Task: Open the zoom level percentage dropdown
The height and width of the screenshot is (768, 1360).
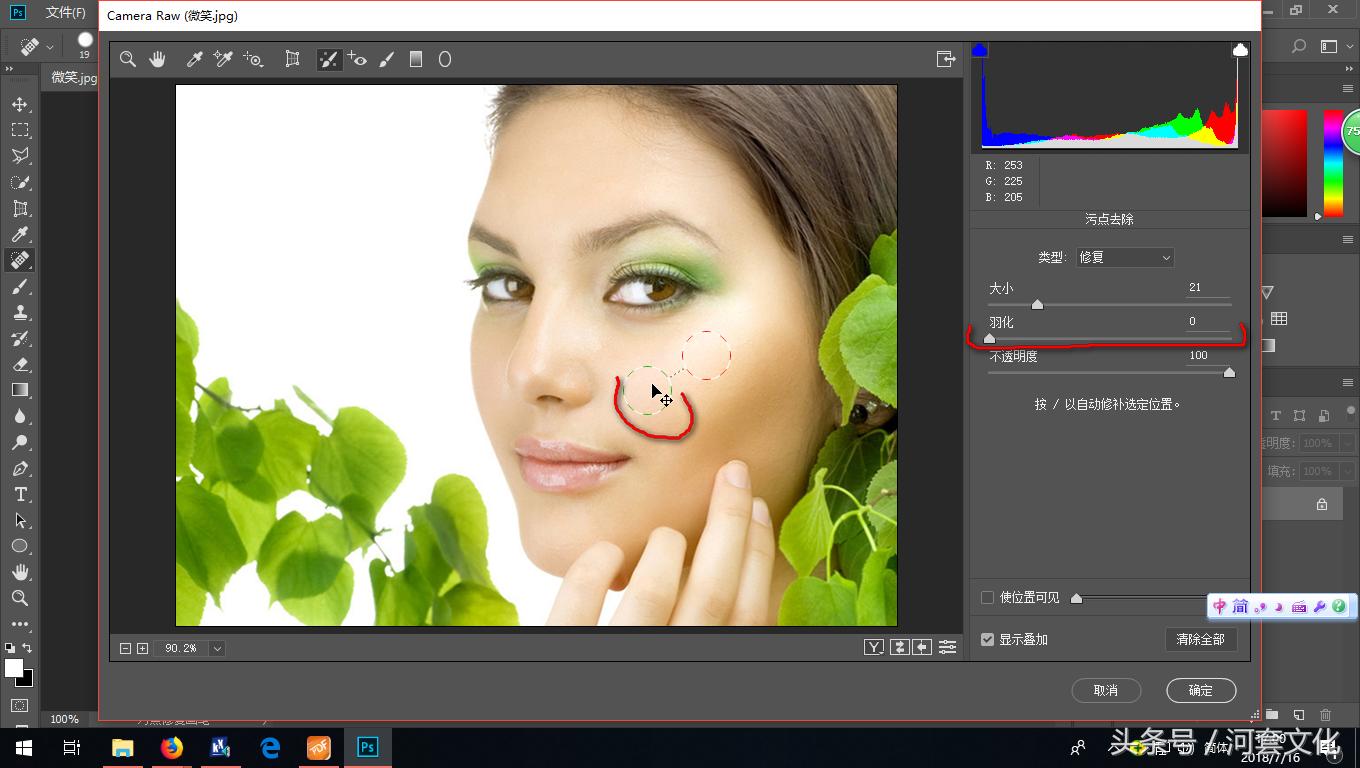Action: coord(219,647)
